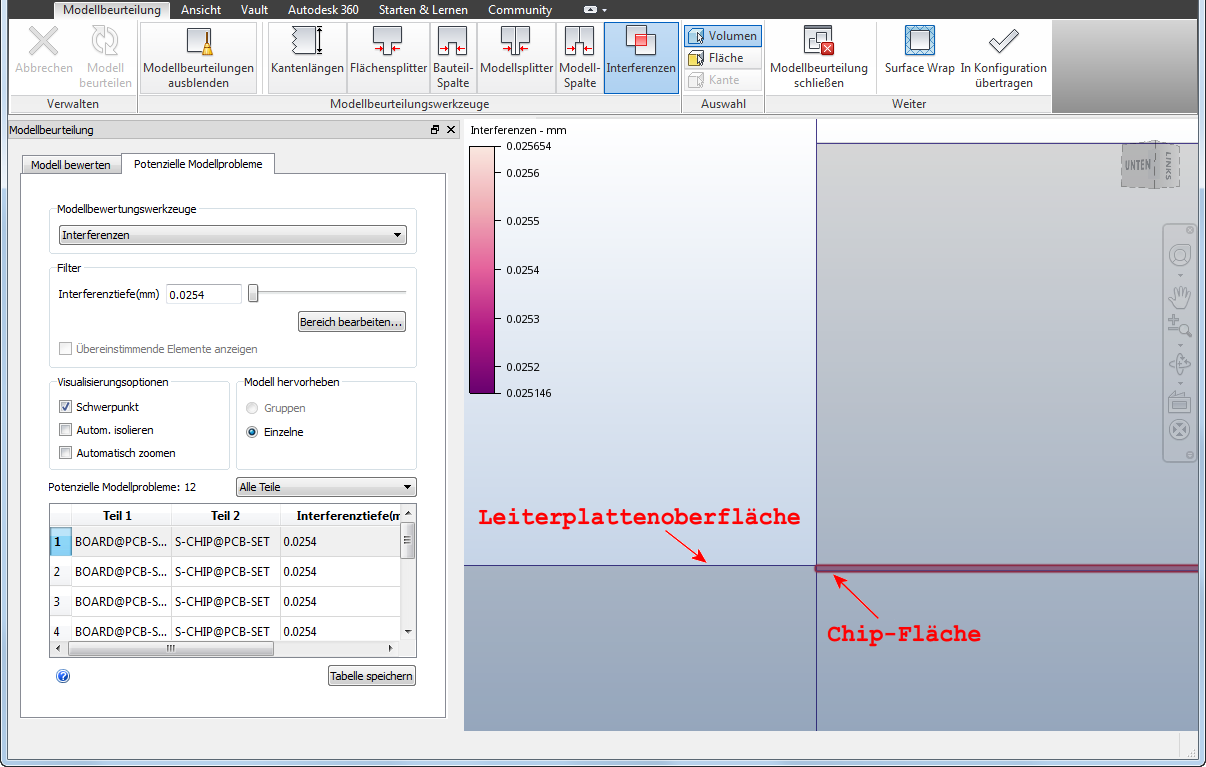Toggle the Schwerpunkt checkbox
1206x767 pixels.
click(x=66, y=407)
